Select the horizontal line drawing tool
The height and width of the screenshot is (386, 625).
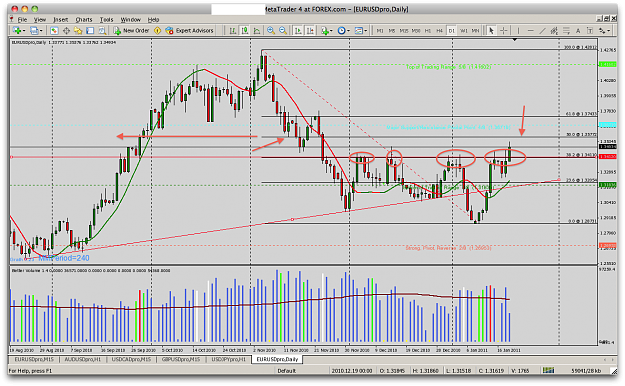coord(531,31)
